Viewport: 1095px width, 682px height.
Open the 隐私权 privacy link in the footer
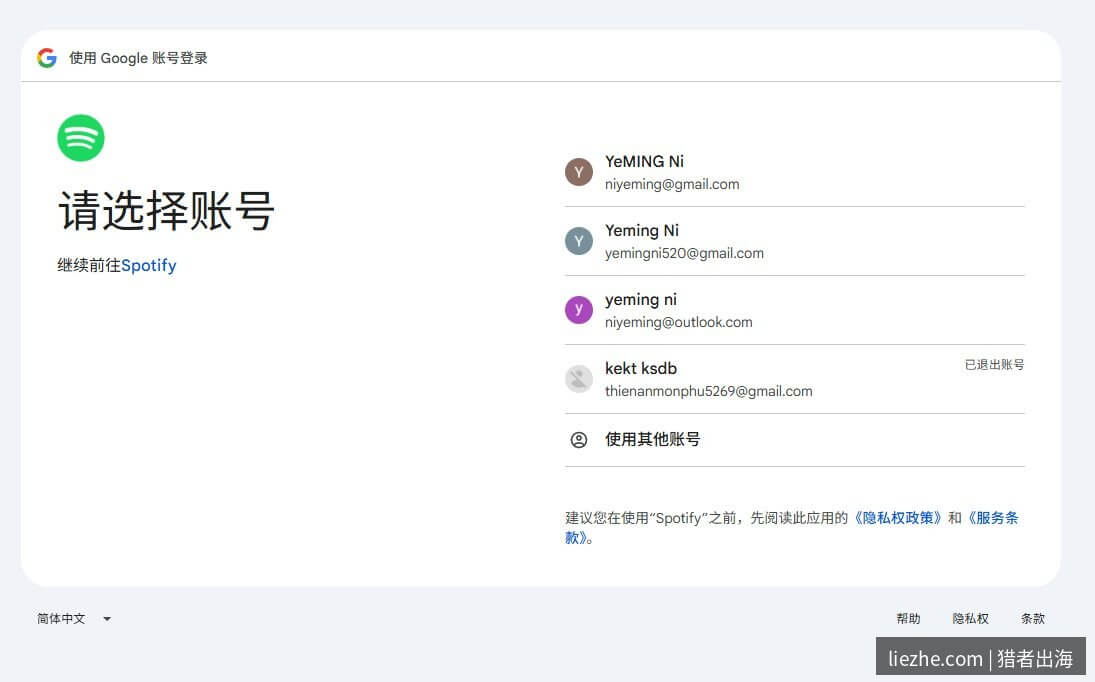click(x=971, y=618)
